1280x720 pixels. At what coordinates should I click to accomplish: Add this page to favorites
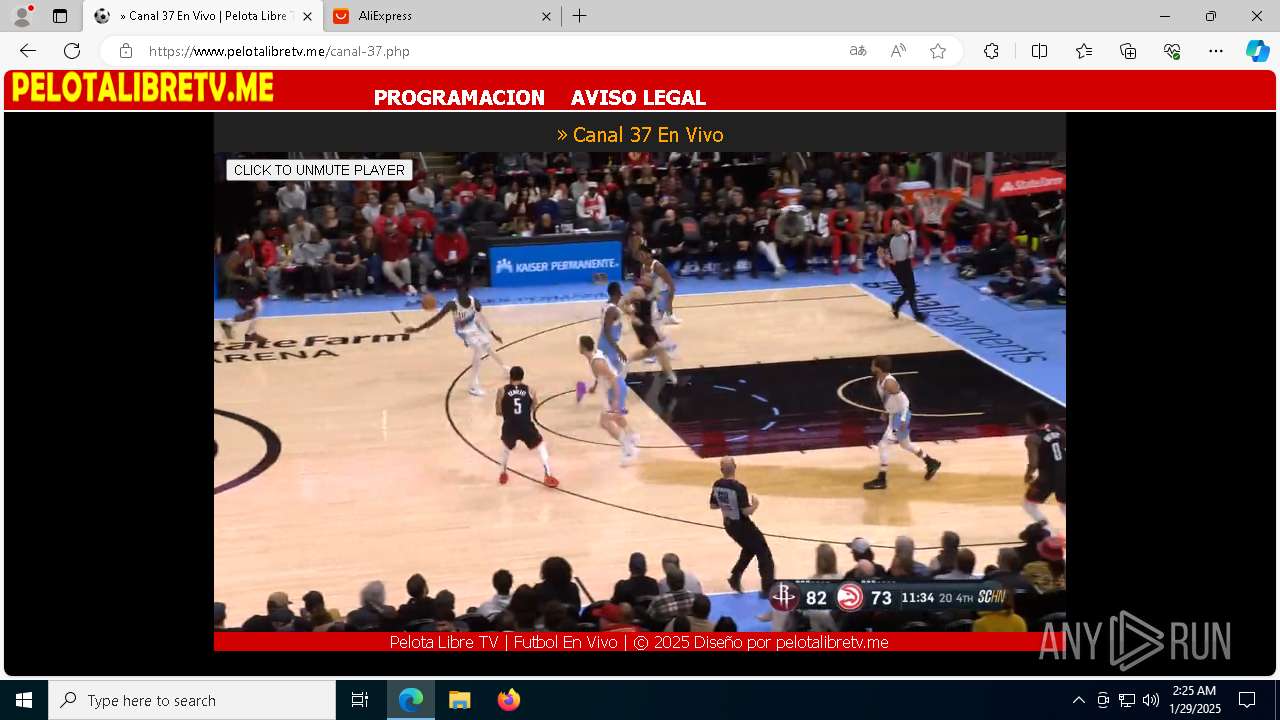938,51
